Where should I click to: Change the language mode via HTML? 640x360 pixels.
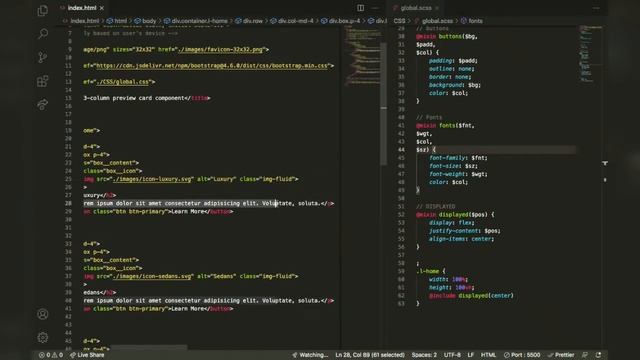(x=488, y=355)
